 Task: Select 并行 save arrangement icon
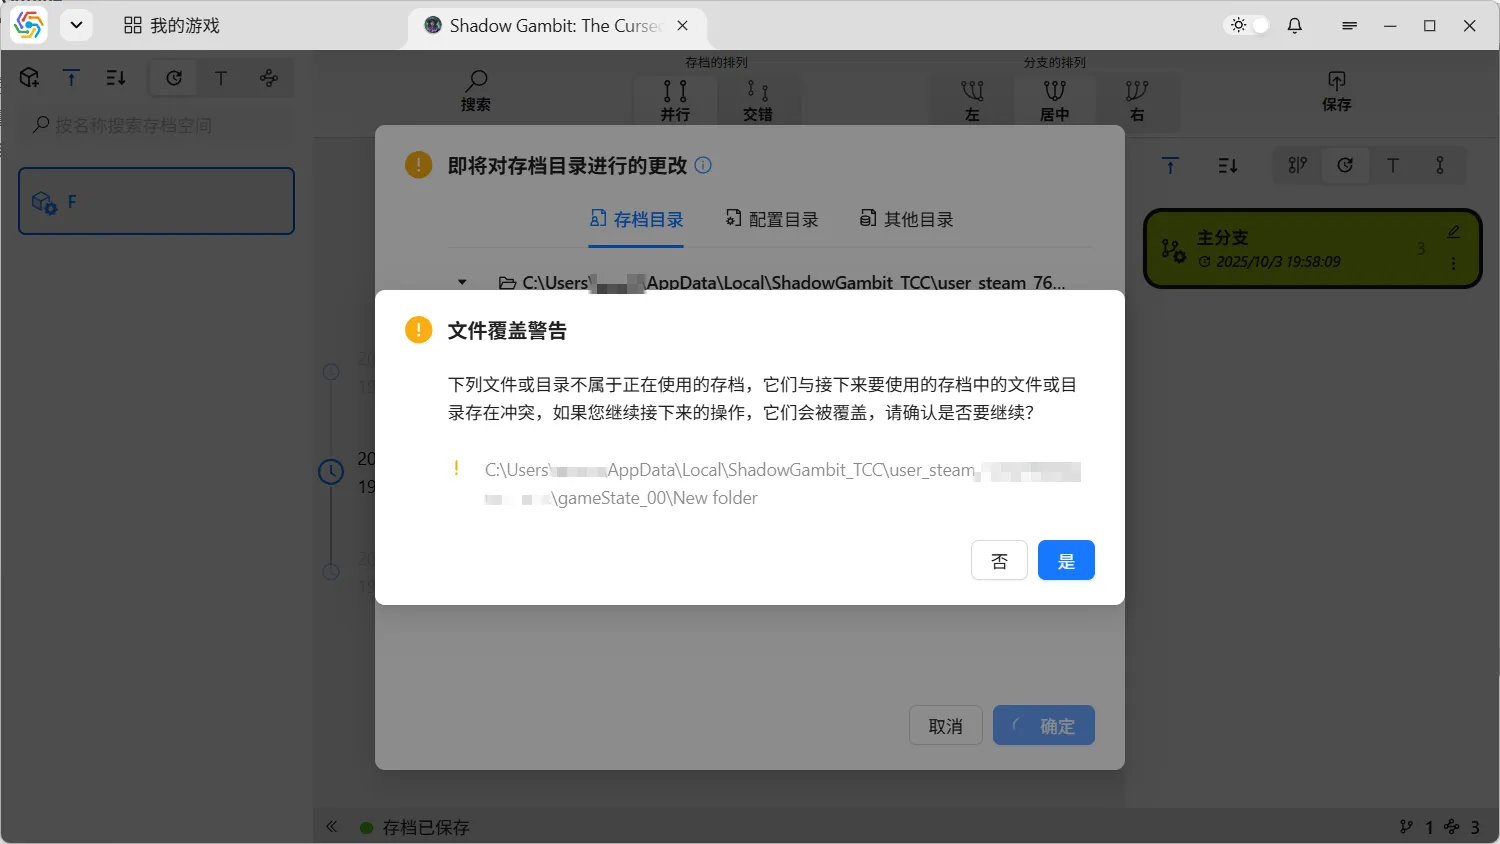click(x=675, y=99)
